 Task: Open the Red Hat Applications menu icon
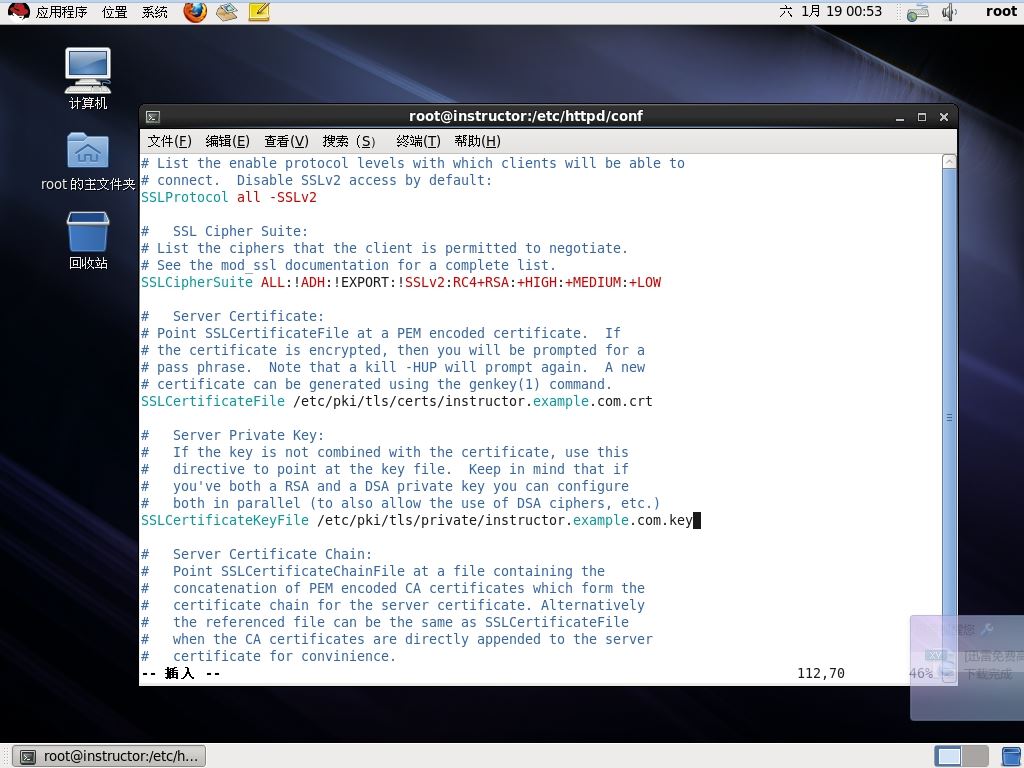(18, 11)
